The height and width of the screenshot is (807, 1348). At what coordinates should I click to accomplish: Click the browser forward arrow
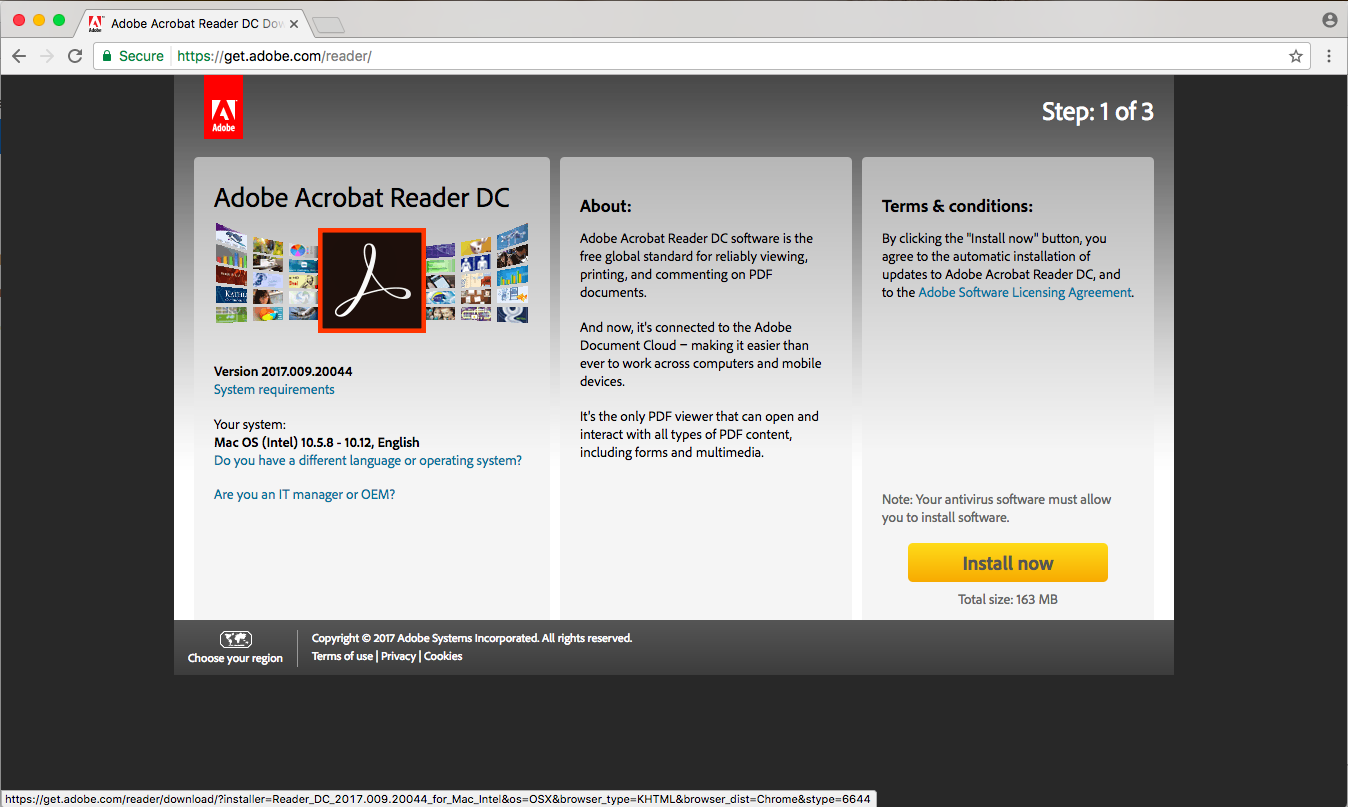click(46, 56)
